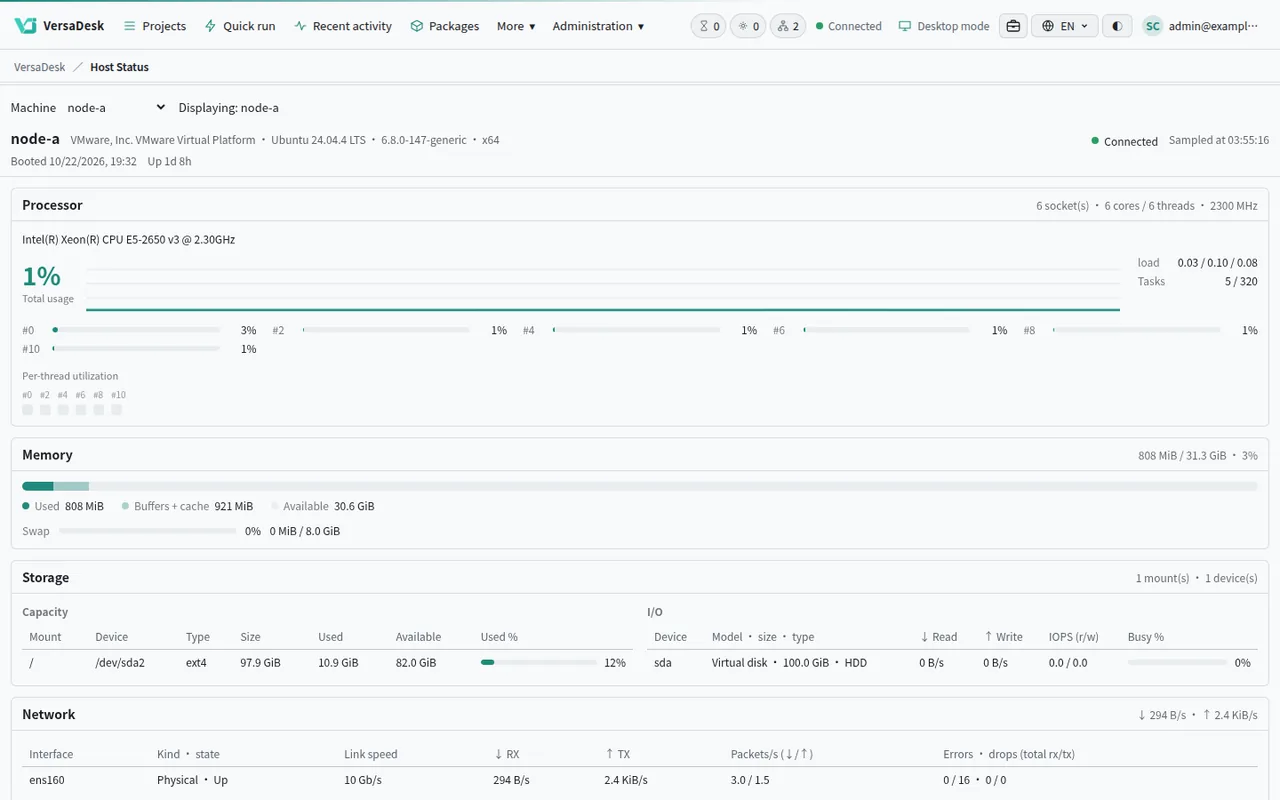Click the VersaDesk logo icon
1280x800 pixels.
(x=26, y=26)
